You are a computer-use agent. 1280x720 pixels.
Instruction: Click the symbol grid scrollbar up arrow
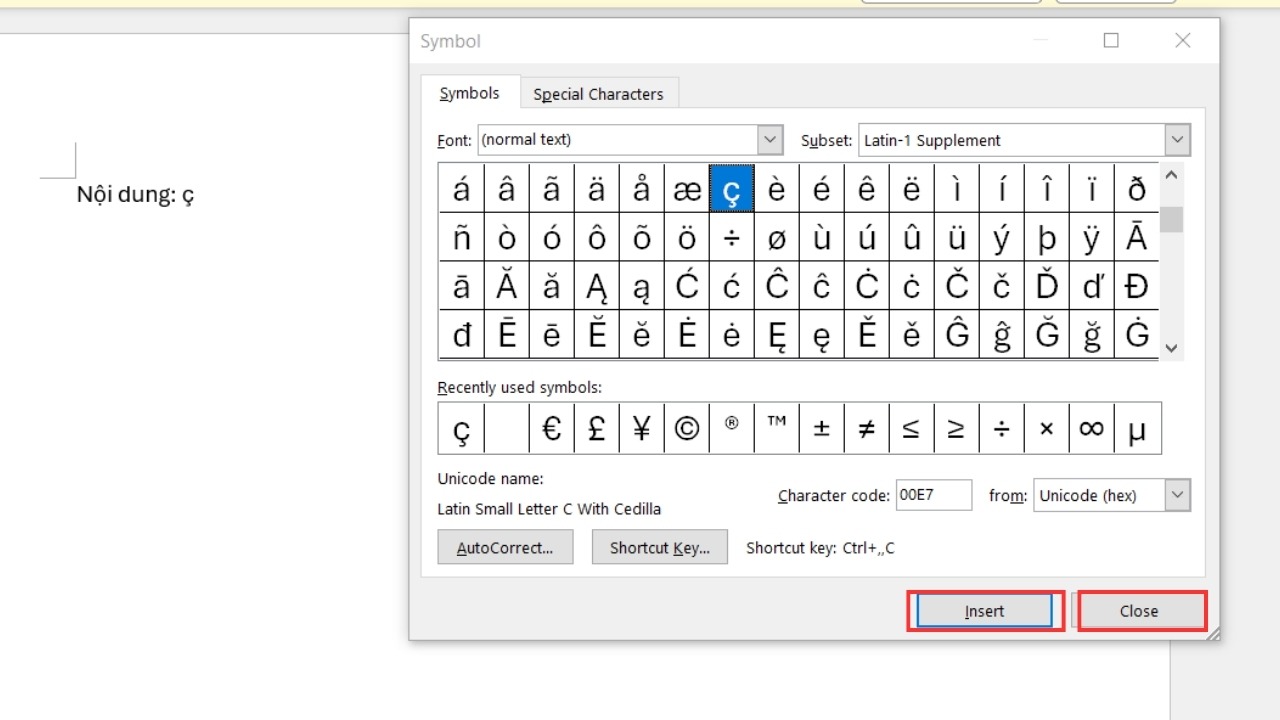(x=1172, y=175)
